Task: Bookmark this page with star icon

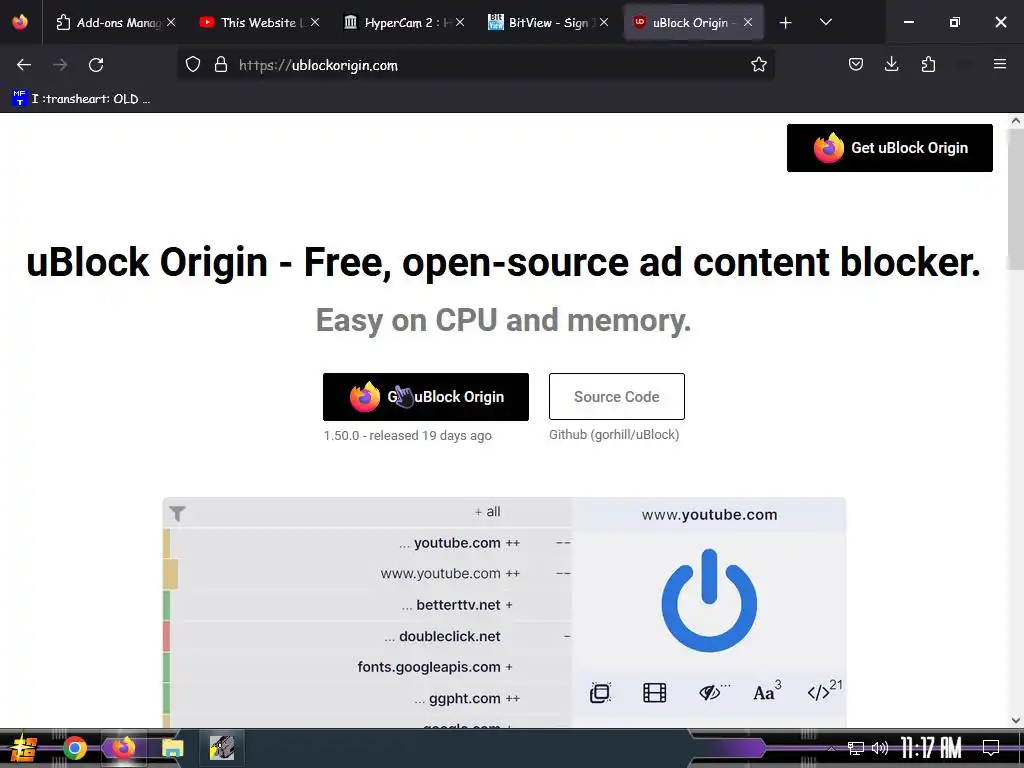Action: 758,65
